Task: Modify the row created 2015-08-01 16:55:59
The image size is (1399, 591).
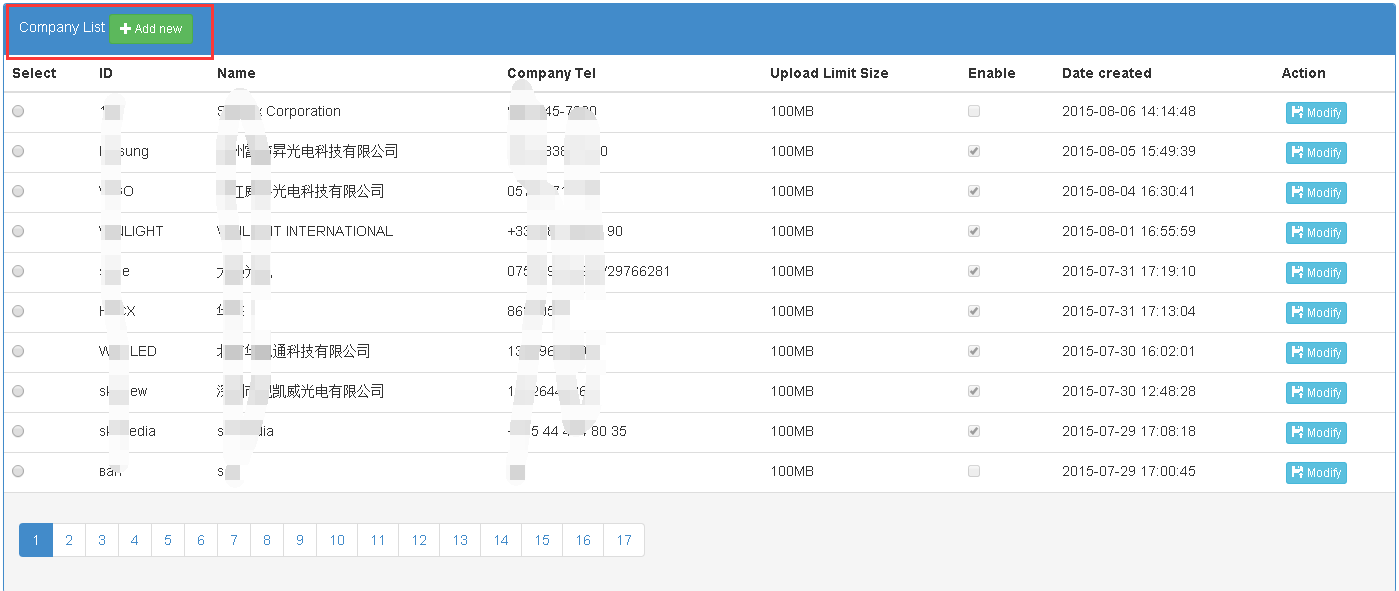Action: [1316, 233]
